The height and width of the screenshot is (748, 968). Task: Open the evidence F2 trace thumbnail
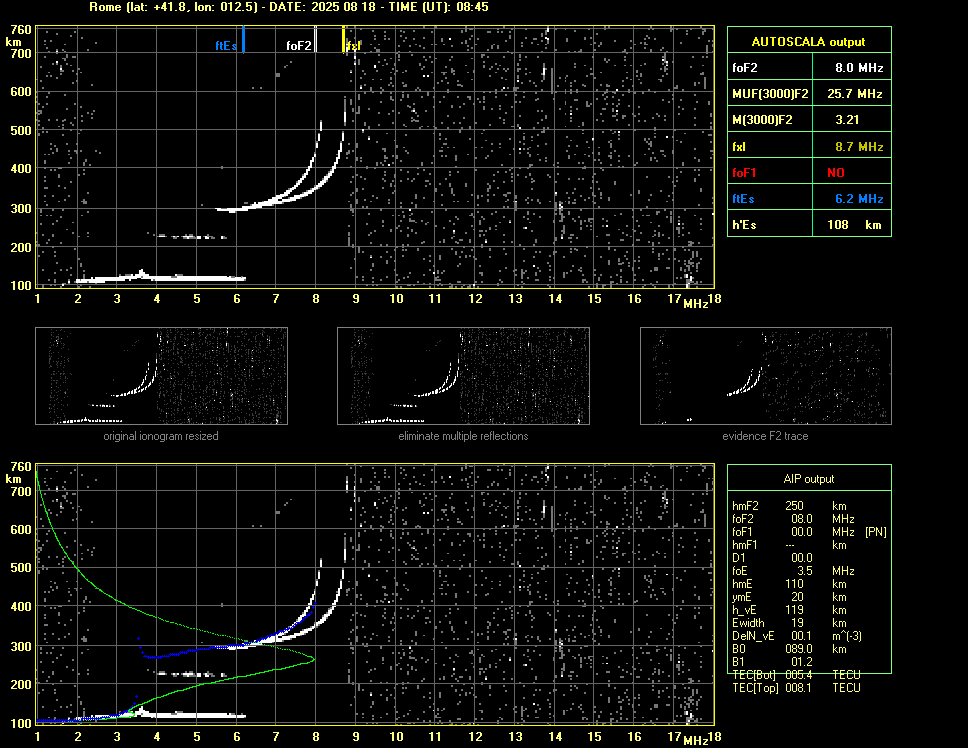pyautogui.click(x=766, y=376)
